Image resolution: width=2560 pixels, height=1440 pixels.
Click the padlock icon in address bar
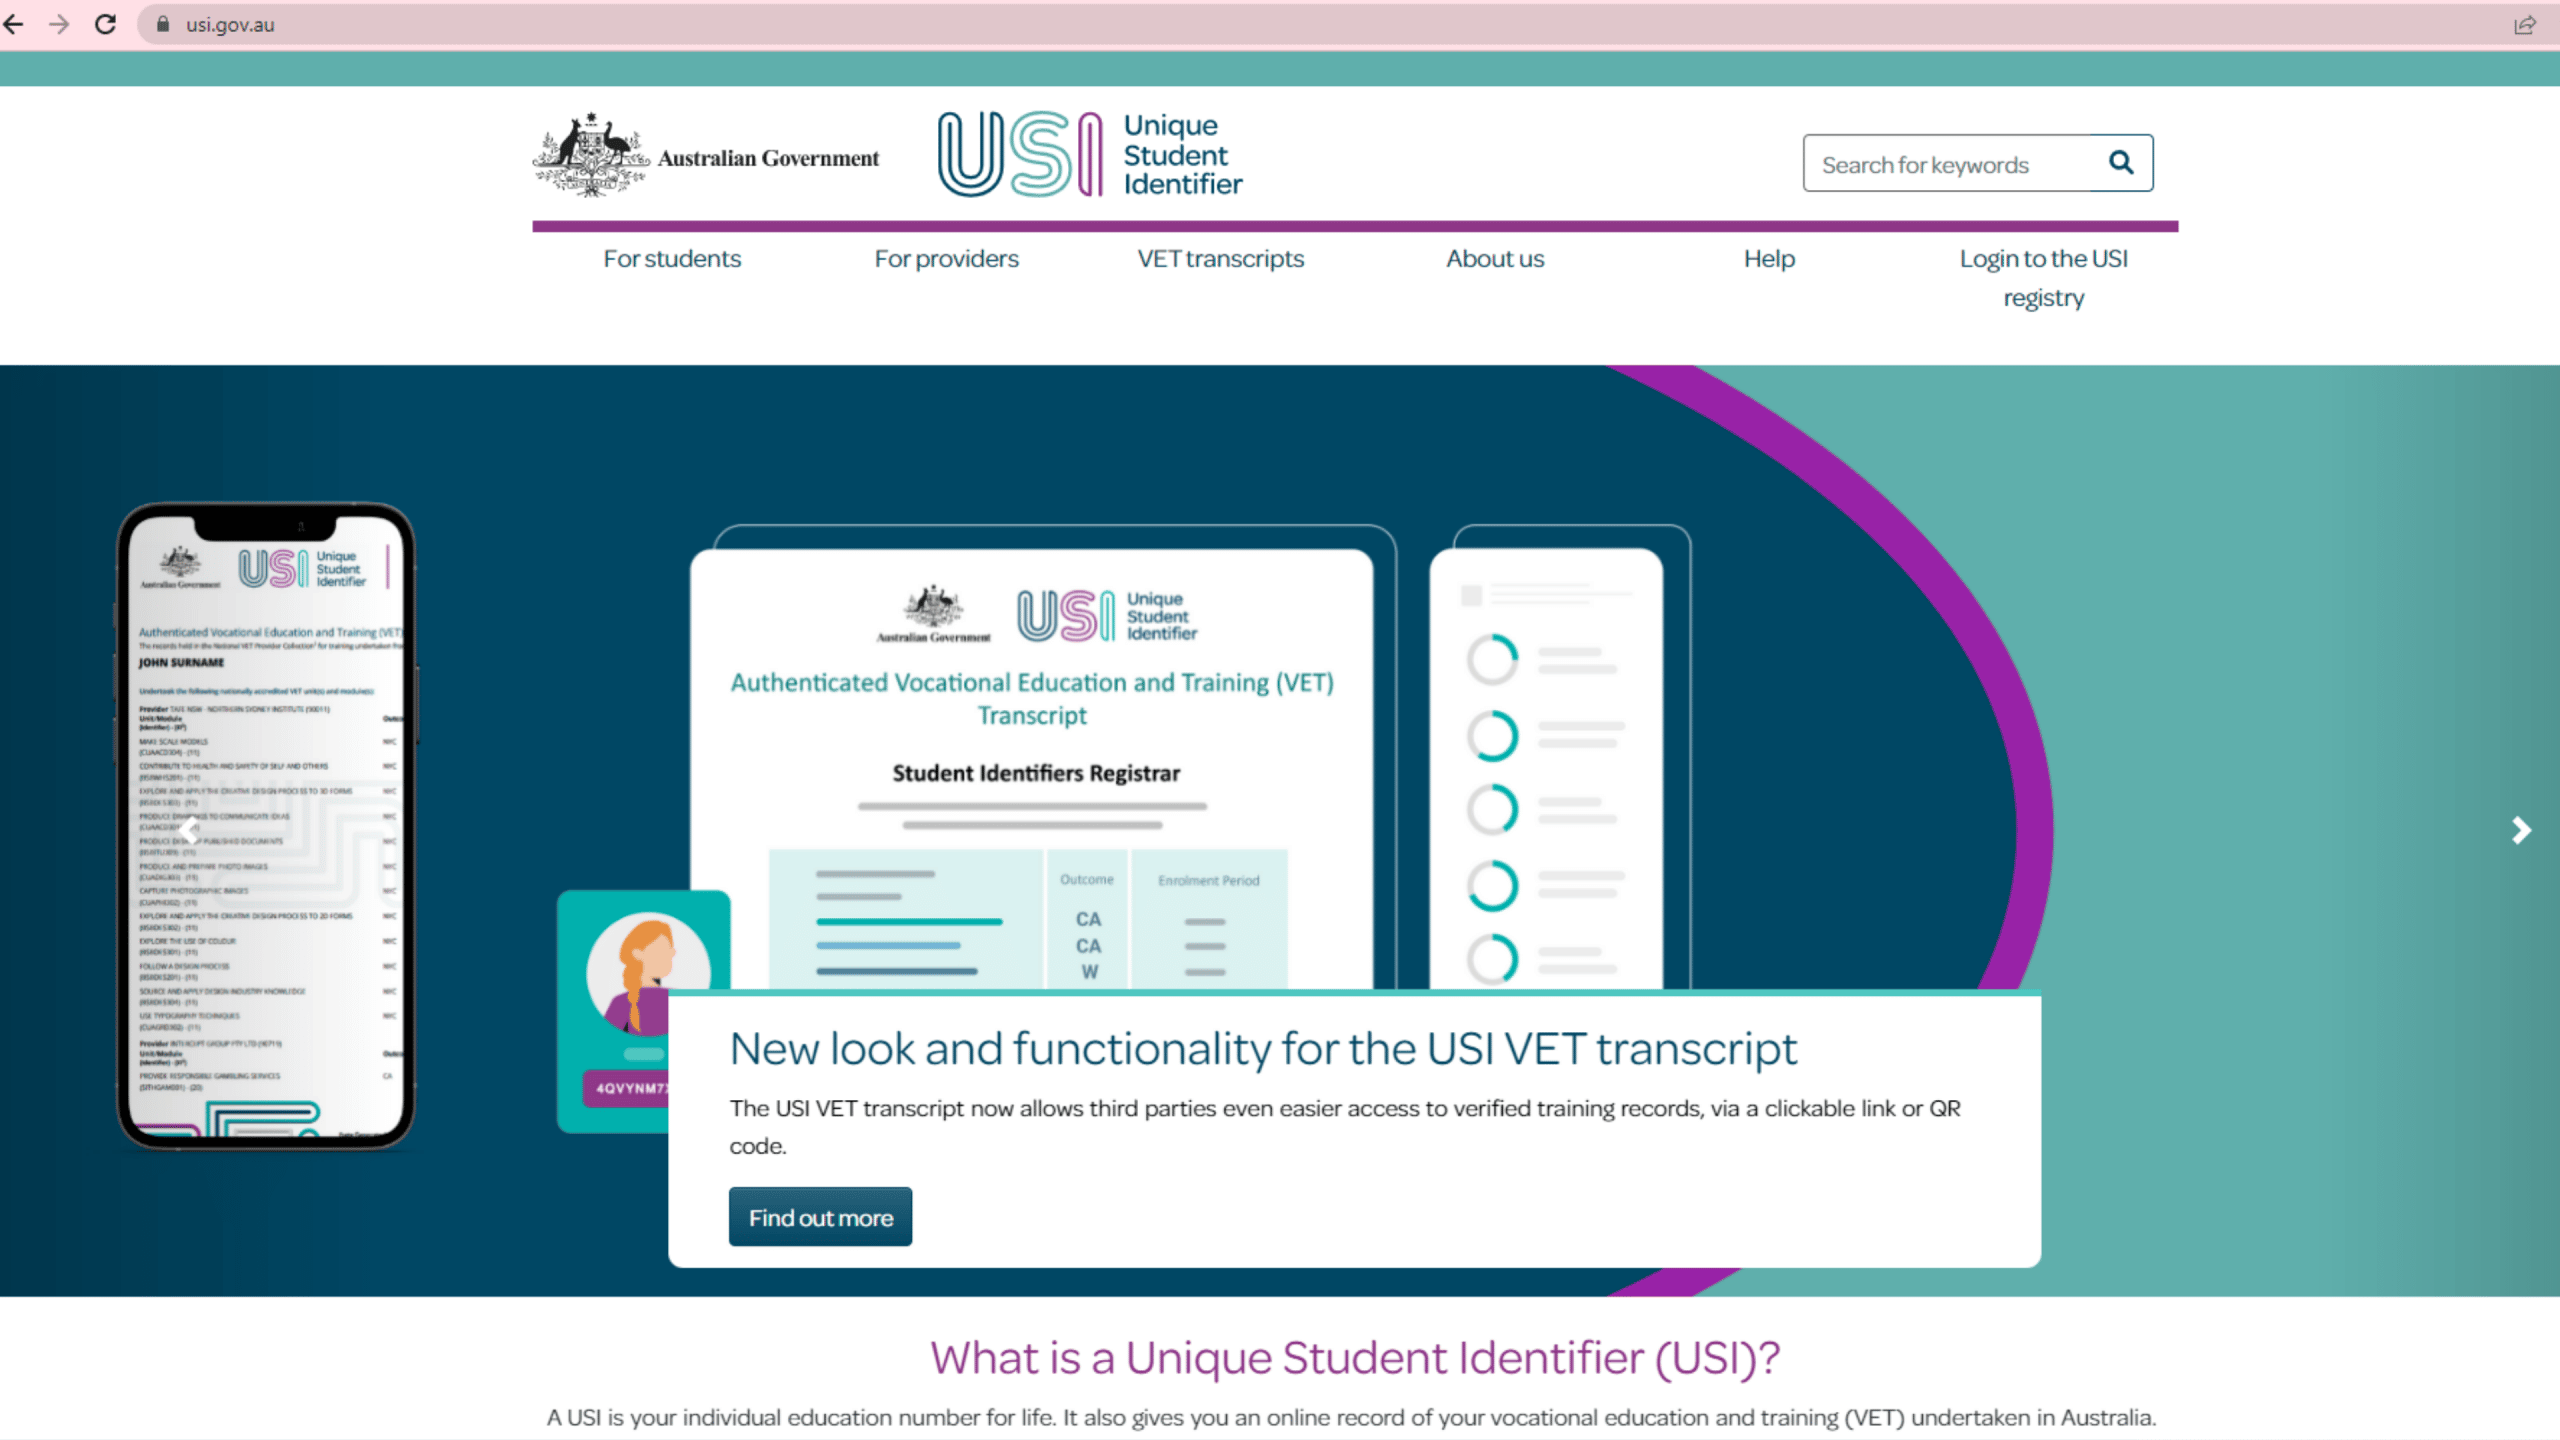tap(163, 24)
